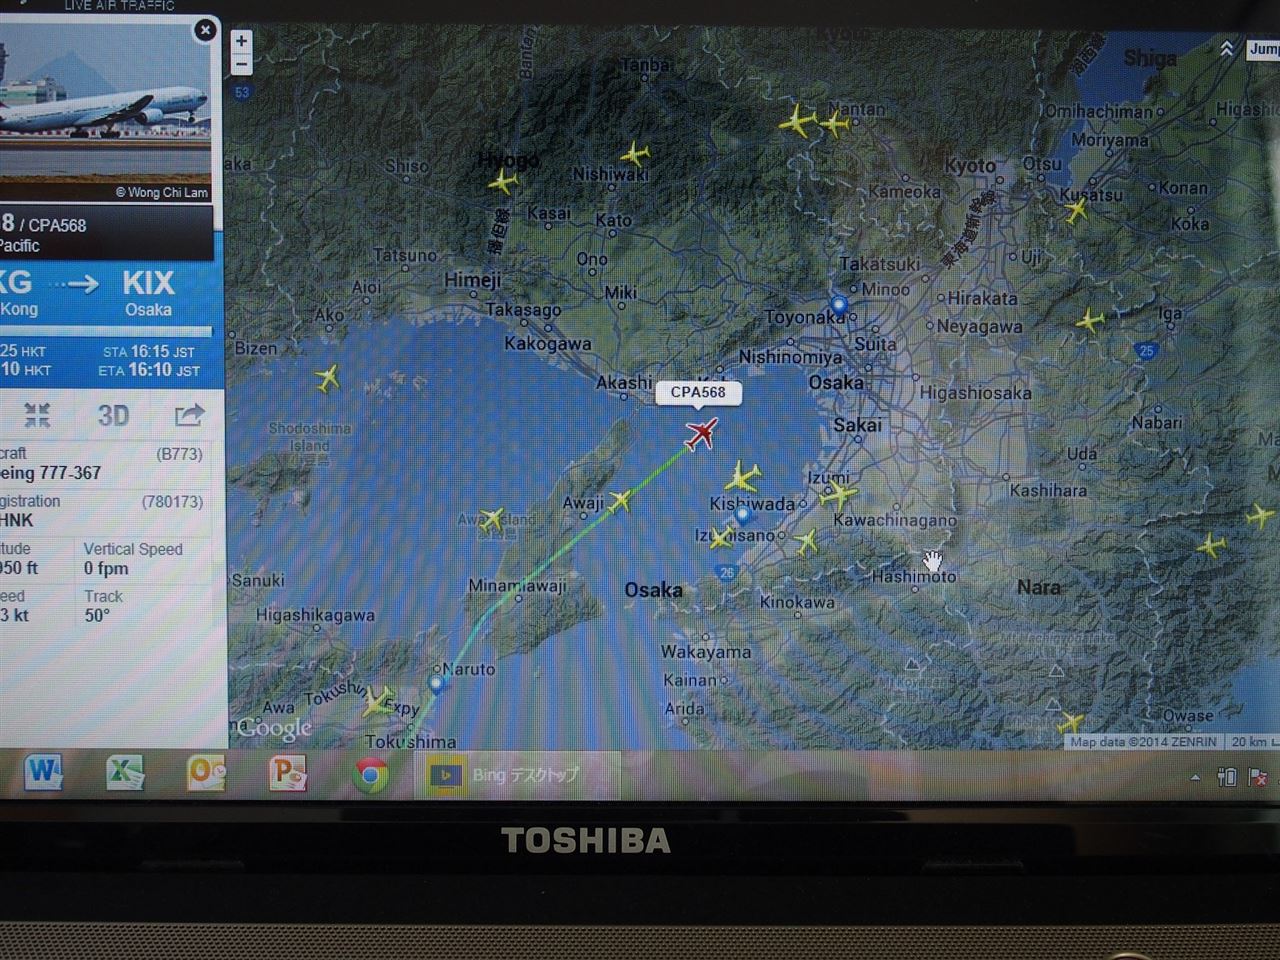This screenshot has height=960, width=1280.
Task: Collapse the flight details panel view
Action: (x=37, y=414)
